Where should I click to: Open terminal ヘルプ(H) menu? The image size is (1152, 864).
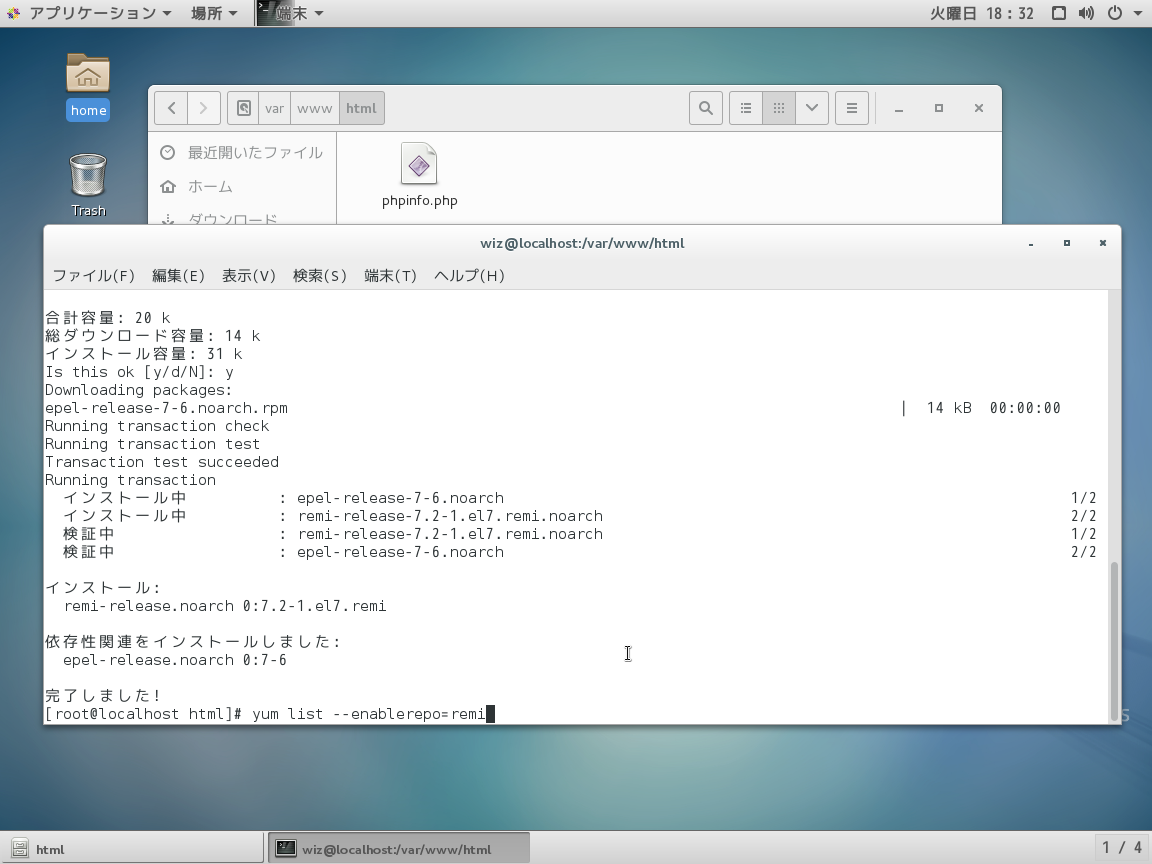(469, 276)
